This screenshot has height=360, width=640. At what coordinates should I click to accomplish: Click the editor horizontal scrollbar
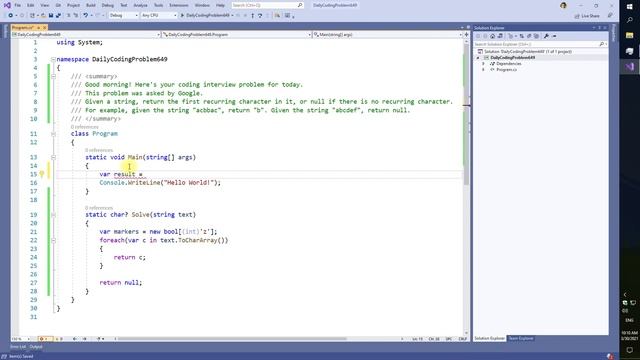coord(233,339)
